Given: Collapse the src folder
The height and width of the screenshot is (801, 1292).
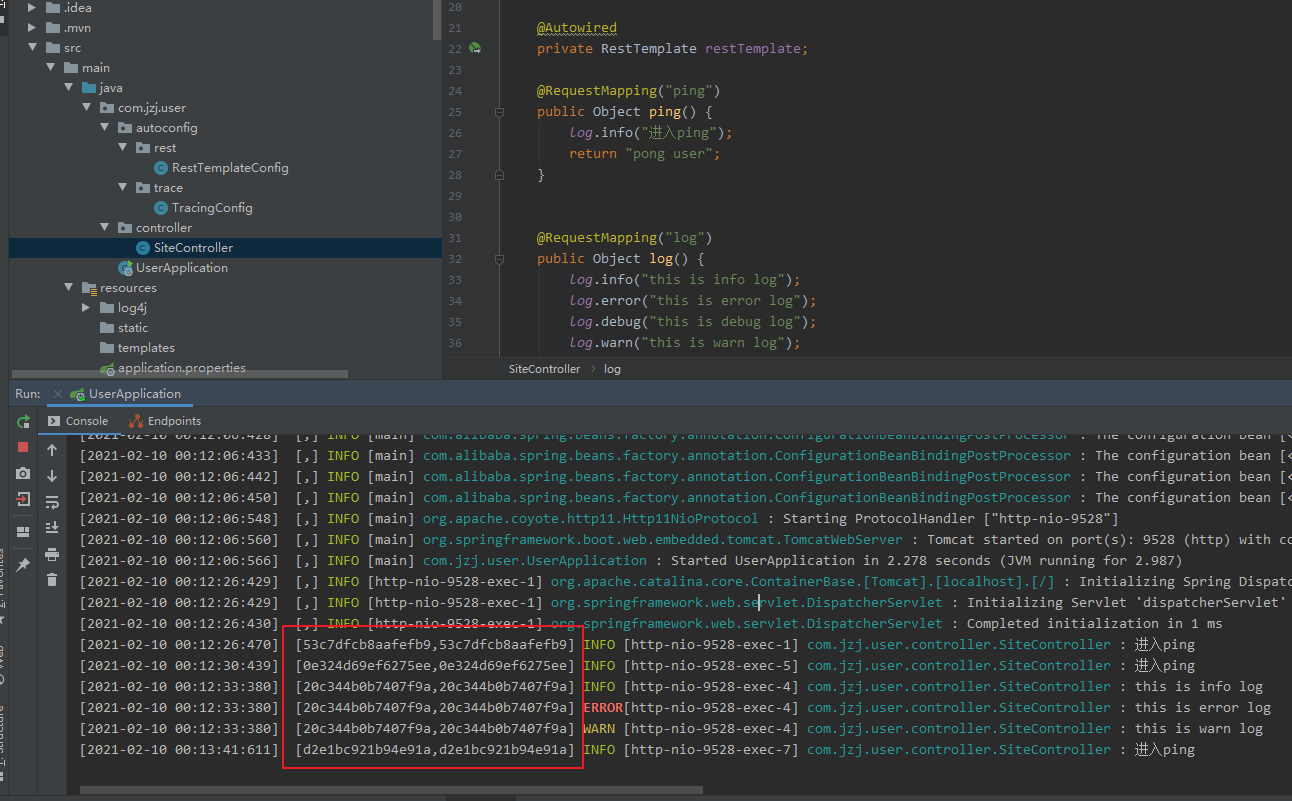Looking at the screenshot, I should 33,48.
